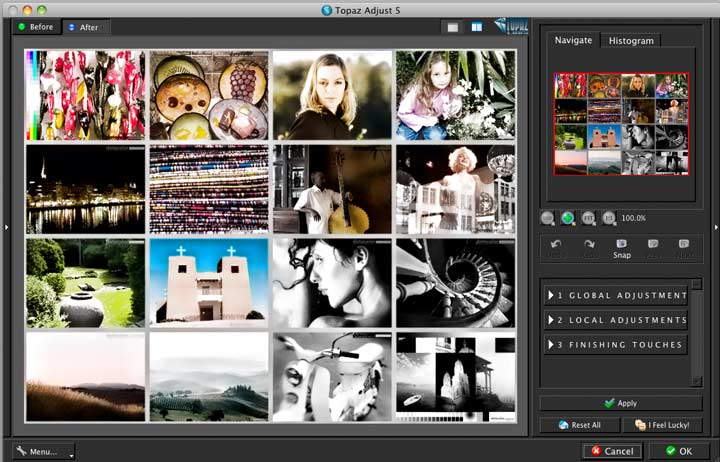Click the I Feel Lucky! button

click(x=662, y=425)
